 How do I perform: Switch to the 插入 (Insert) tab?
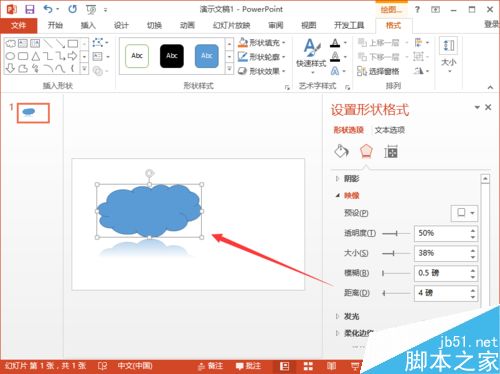[x=88, y=25]
